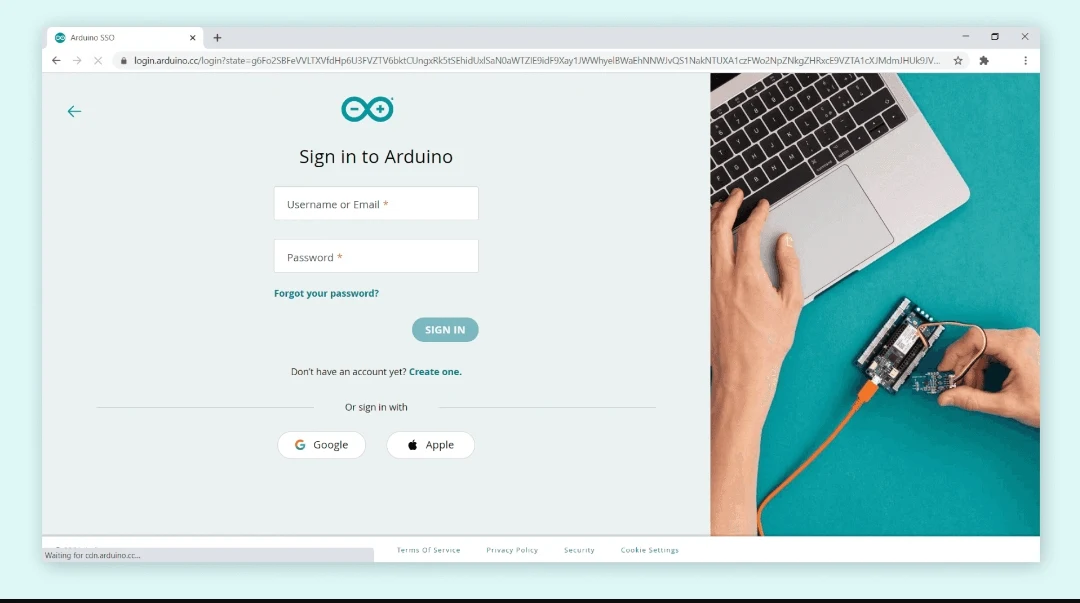Focus the Password field

(376, 256)
